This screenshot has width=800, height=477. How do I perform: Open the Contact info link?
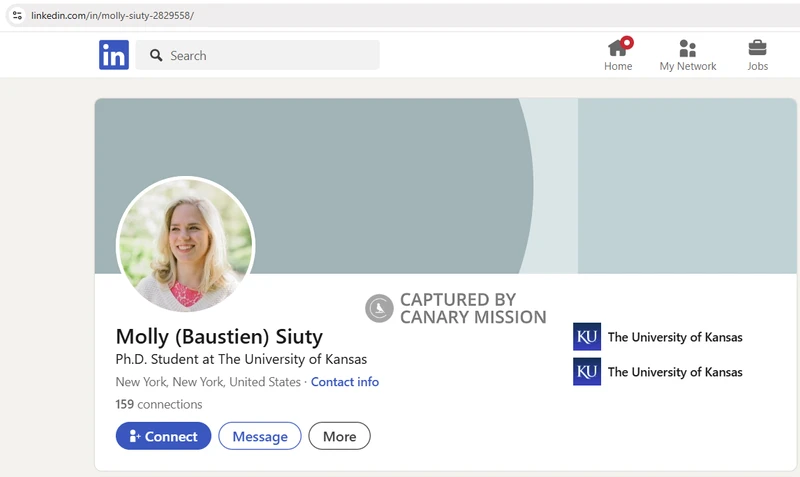pos(345,382)
